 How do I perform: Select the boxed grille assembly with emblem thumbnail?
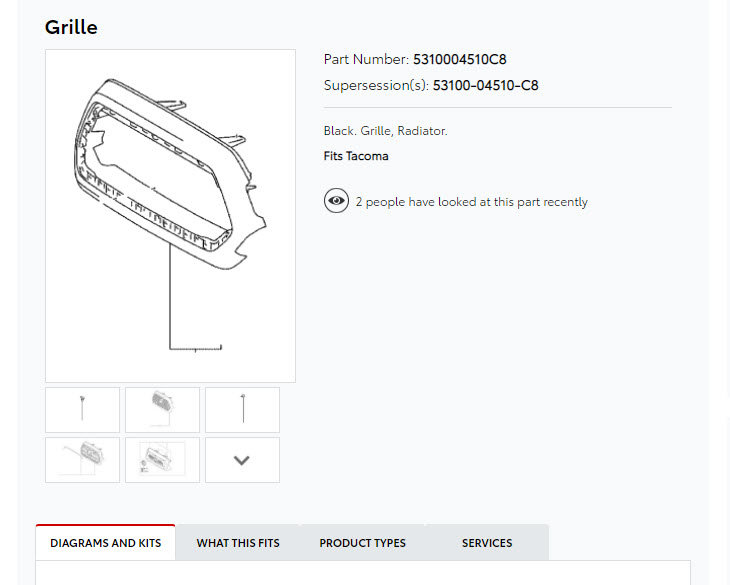(x=162, y=460)
